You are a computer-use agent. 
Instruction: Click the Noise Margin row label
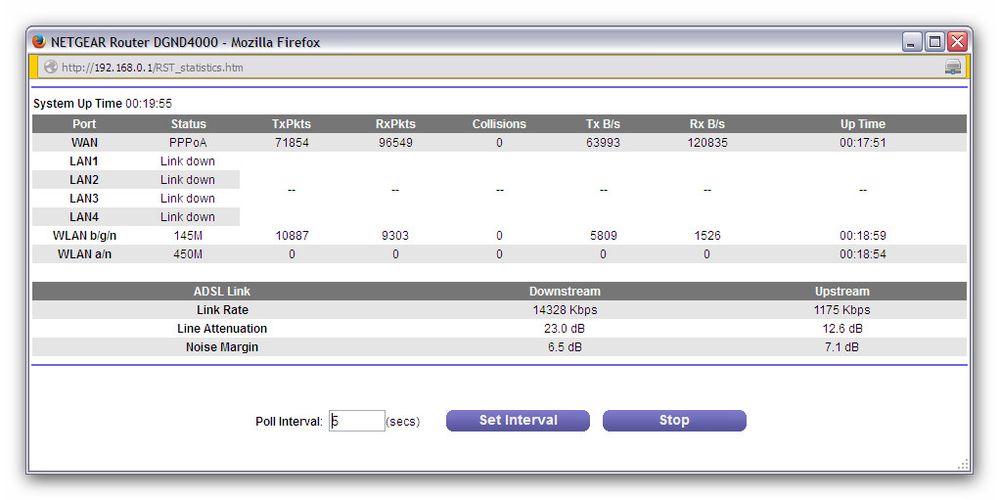(222, 347)
